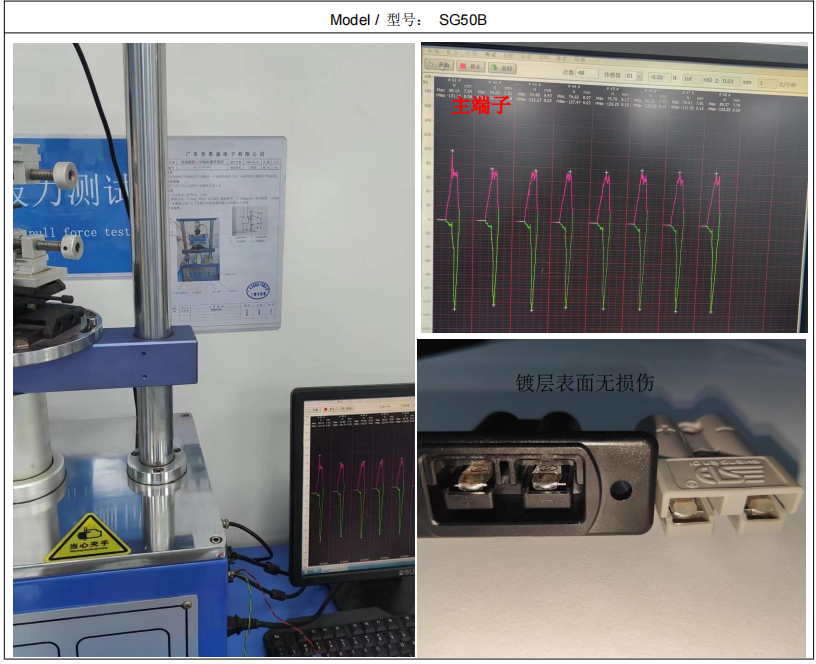This screenshot has width=816, height=664.
Task: Click the yellow 当心夹手 warning sticker
Action: tap(87, 539)
